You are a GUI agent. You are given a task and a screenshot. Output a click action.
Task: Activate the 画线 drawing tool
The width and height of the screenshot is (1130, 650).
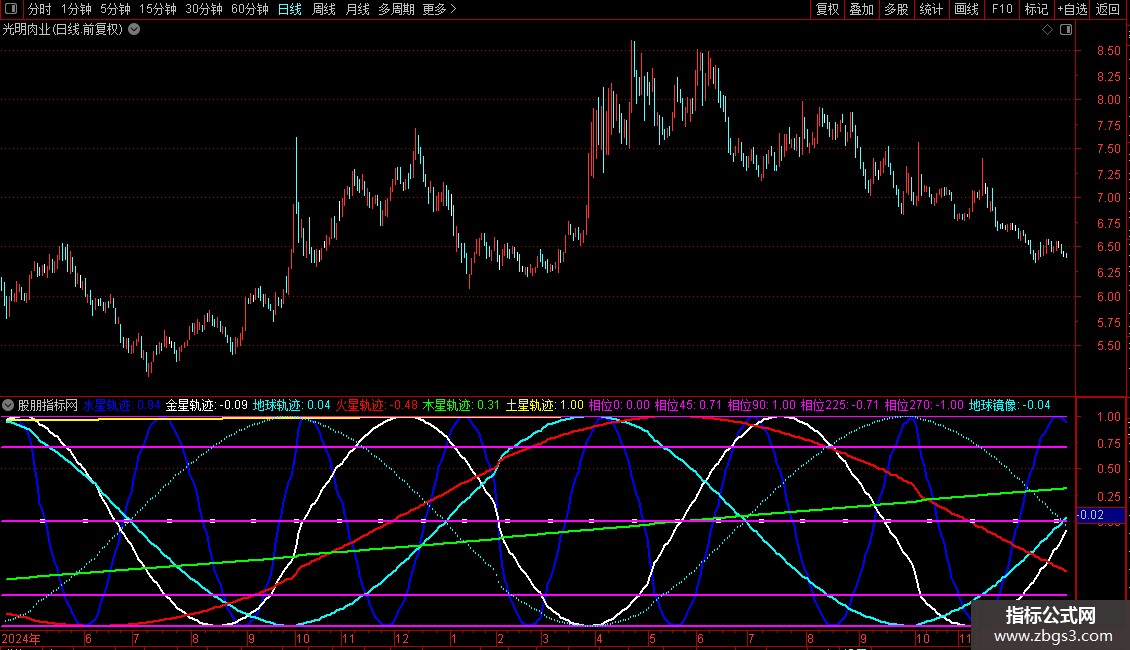[966, 9]
